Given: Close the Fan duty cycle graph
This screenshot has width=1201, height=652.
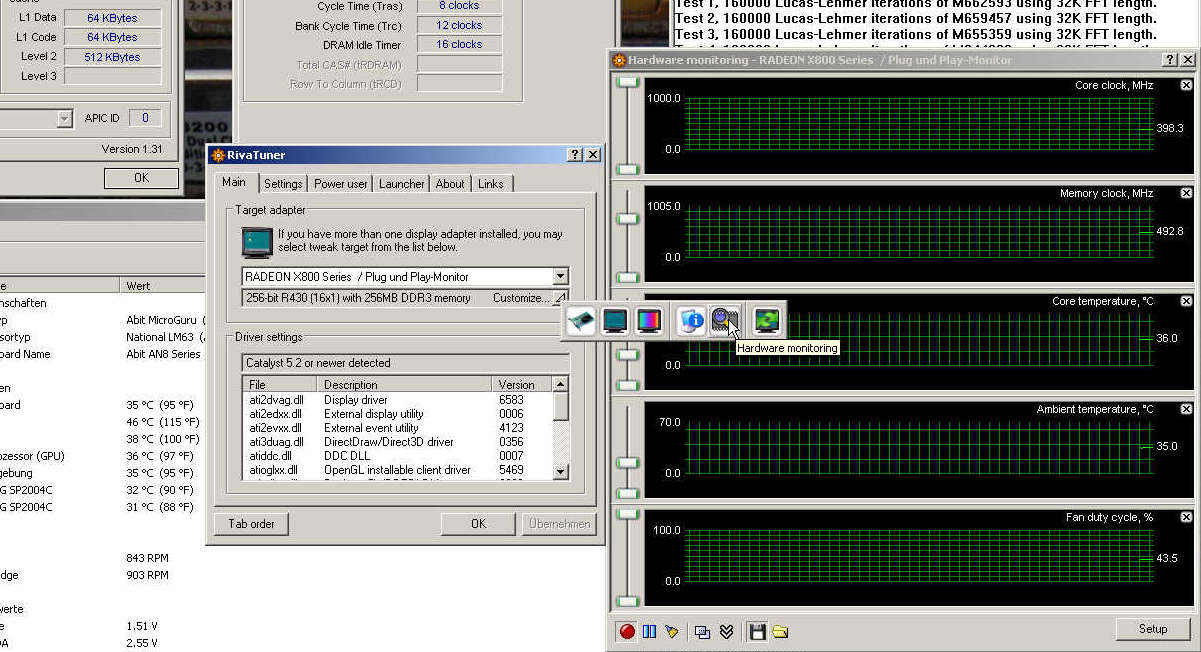Looking at the screenshot, I should point(1186,517).
